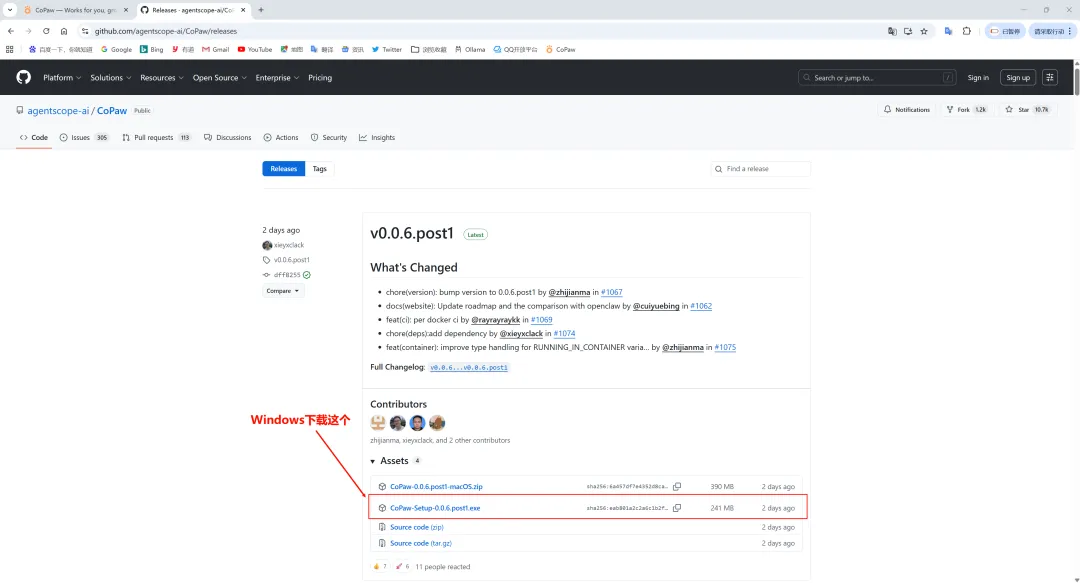
Task: Open Gmail bookmark
Action: click(216, 50)
